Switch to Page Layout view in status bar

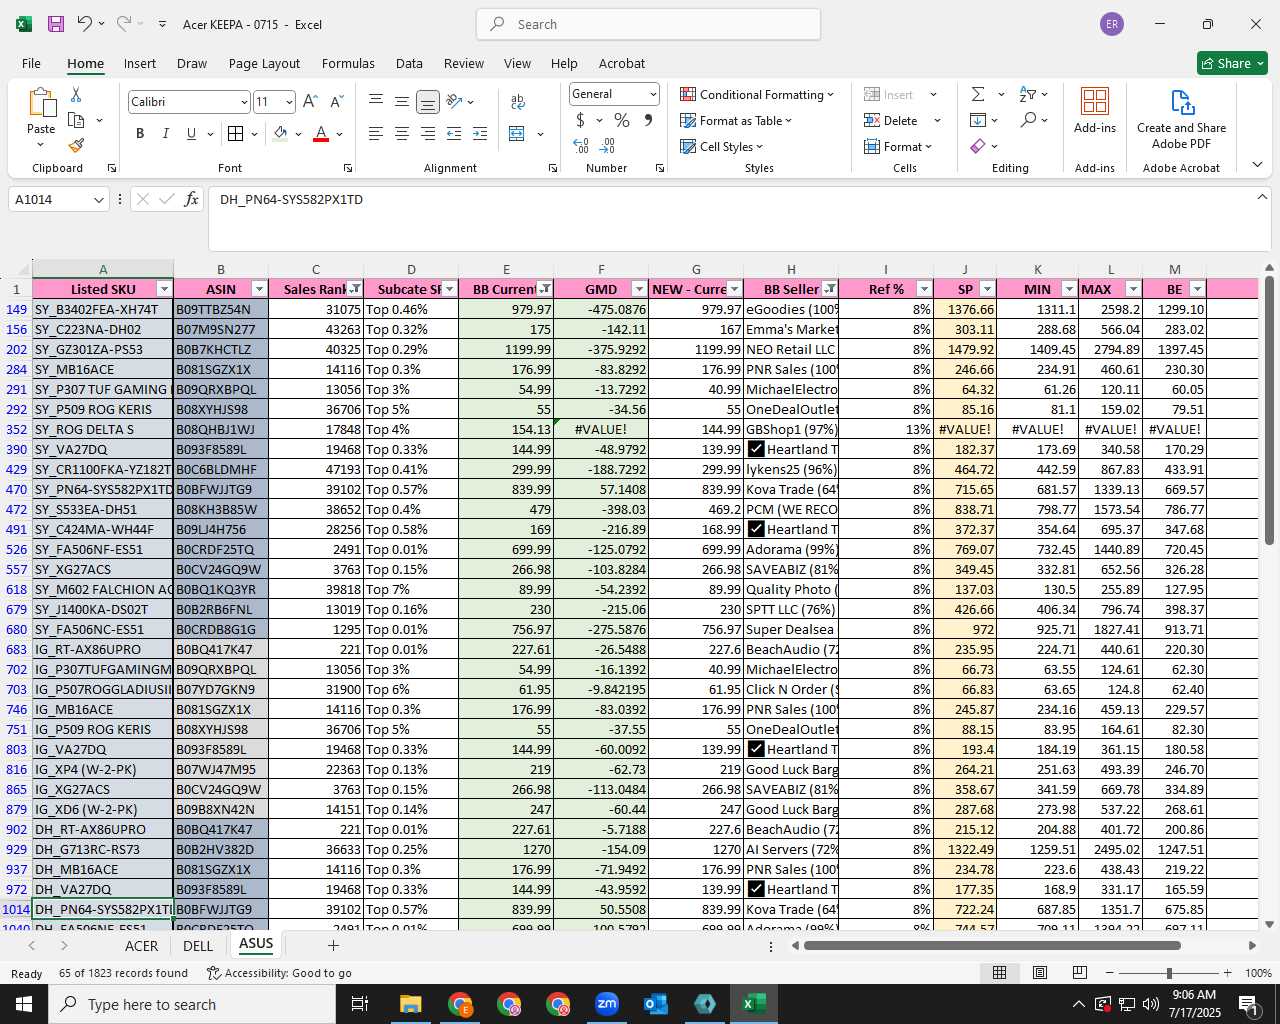[x=1040, y=972]
